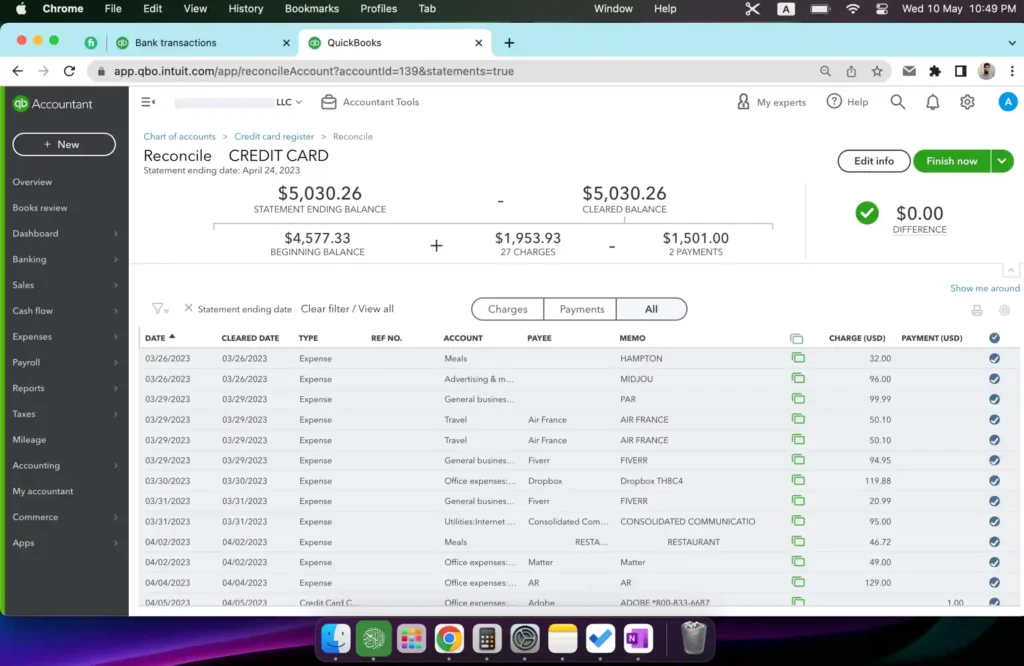
Task: Open Chrome extensions puzzle icon
Action: 935,71
